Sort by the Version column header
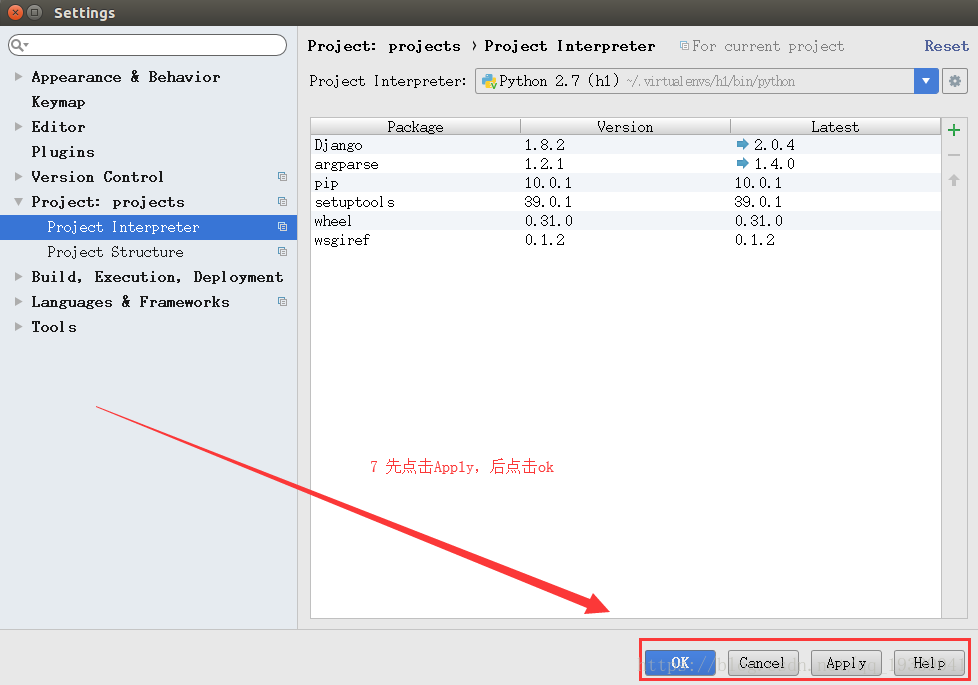The width and height of the screenshot is (978, 685). (x=625, y=127)
